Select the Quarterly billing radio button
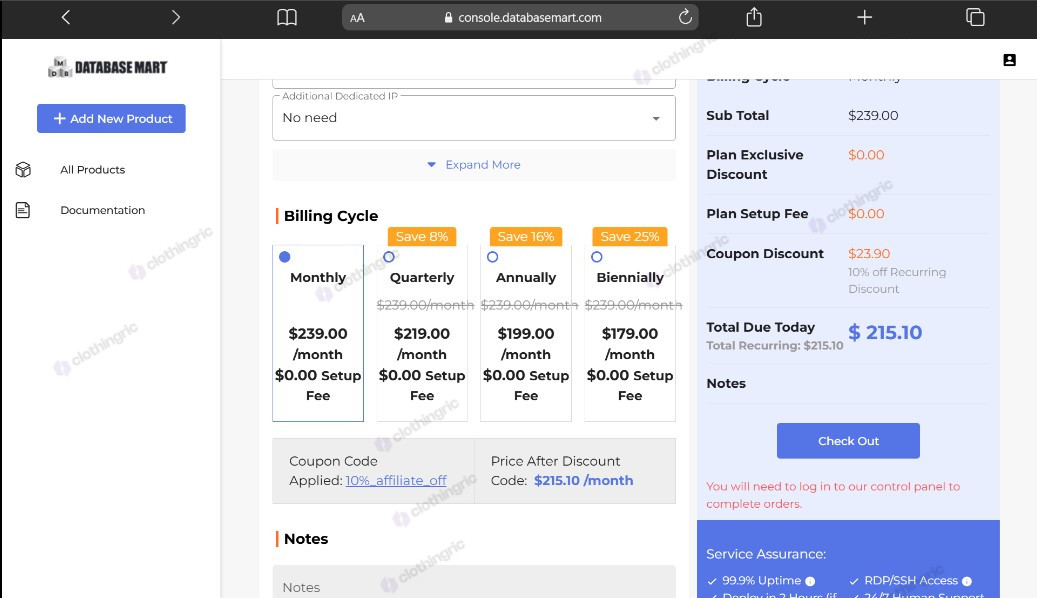The width and height of the screenshot is (1037, 598). tap(389, 257)
